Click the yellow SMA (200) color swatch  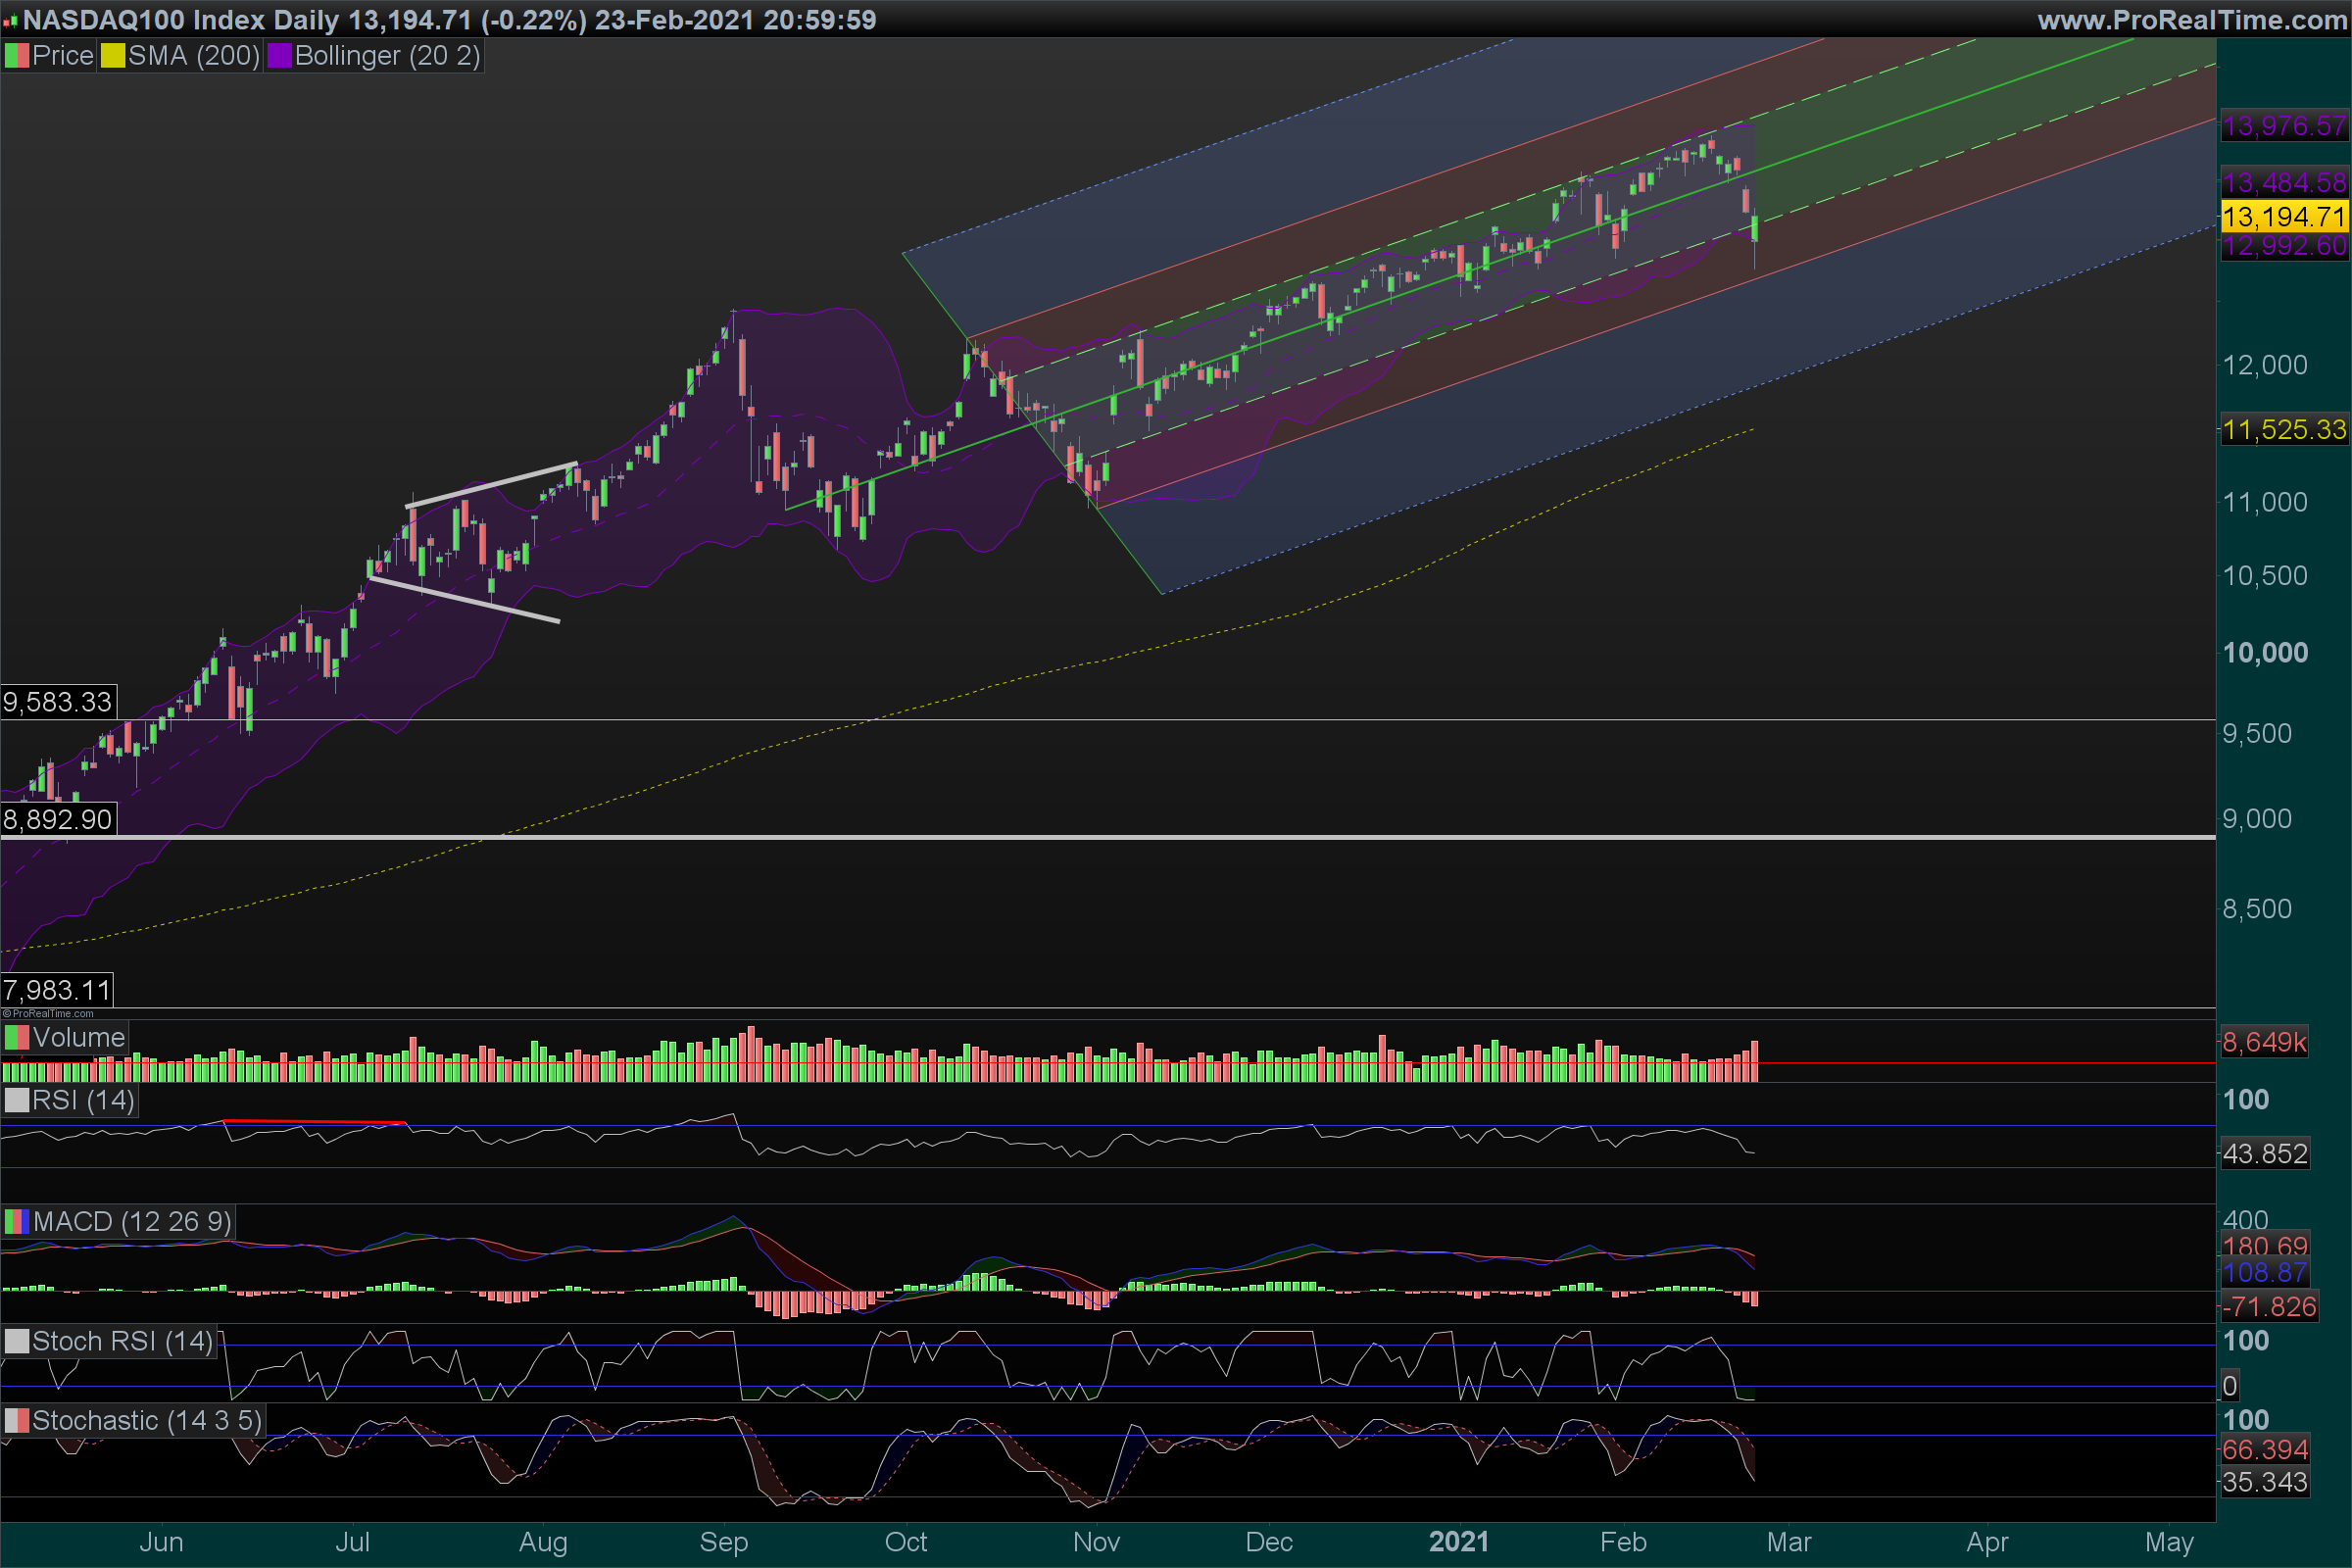tap(113, 56)
